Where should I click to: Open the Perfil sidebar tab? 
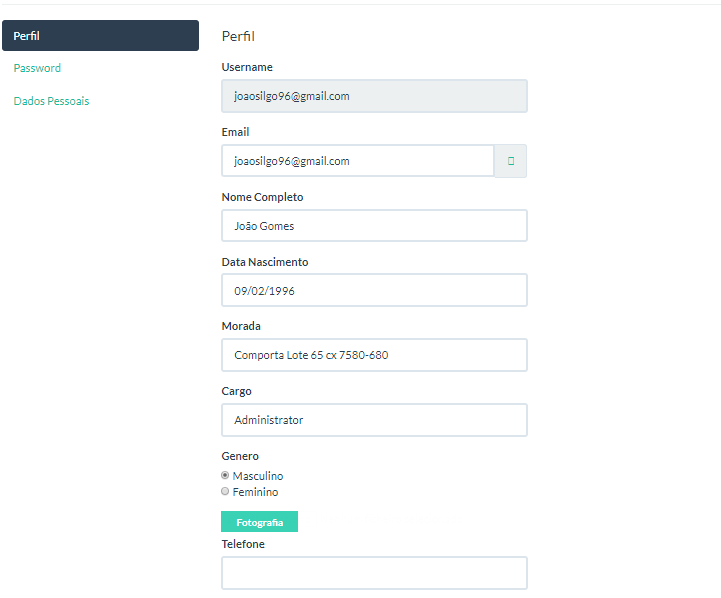pyautogui.click(x=100, y=35)
